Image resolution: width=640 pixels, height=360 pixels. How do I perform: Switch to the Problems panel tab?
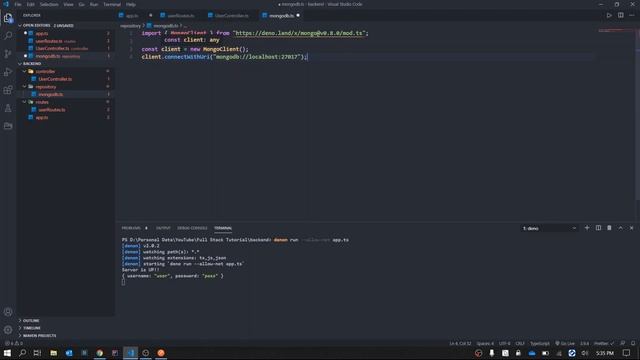(131, 228)
